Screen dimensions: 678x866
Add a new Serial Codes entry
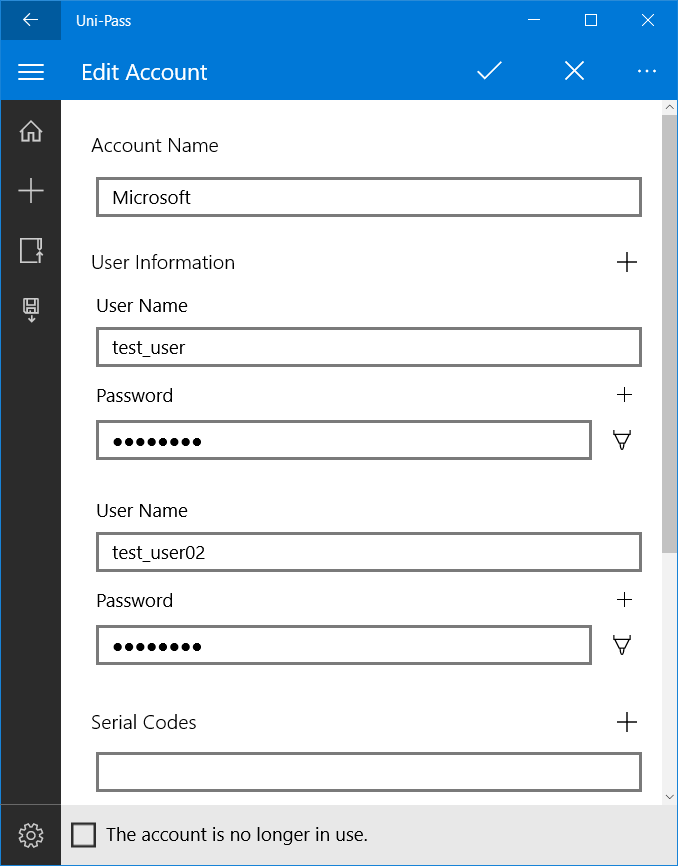coord(627,722)
